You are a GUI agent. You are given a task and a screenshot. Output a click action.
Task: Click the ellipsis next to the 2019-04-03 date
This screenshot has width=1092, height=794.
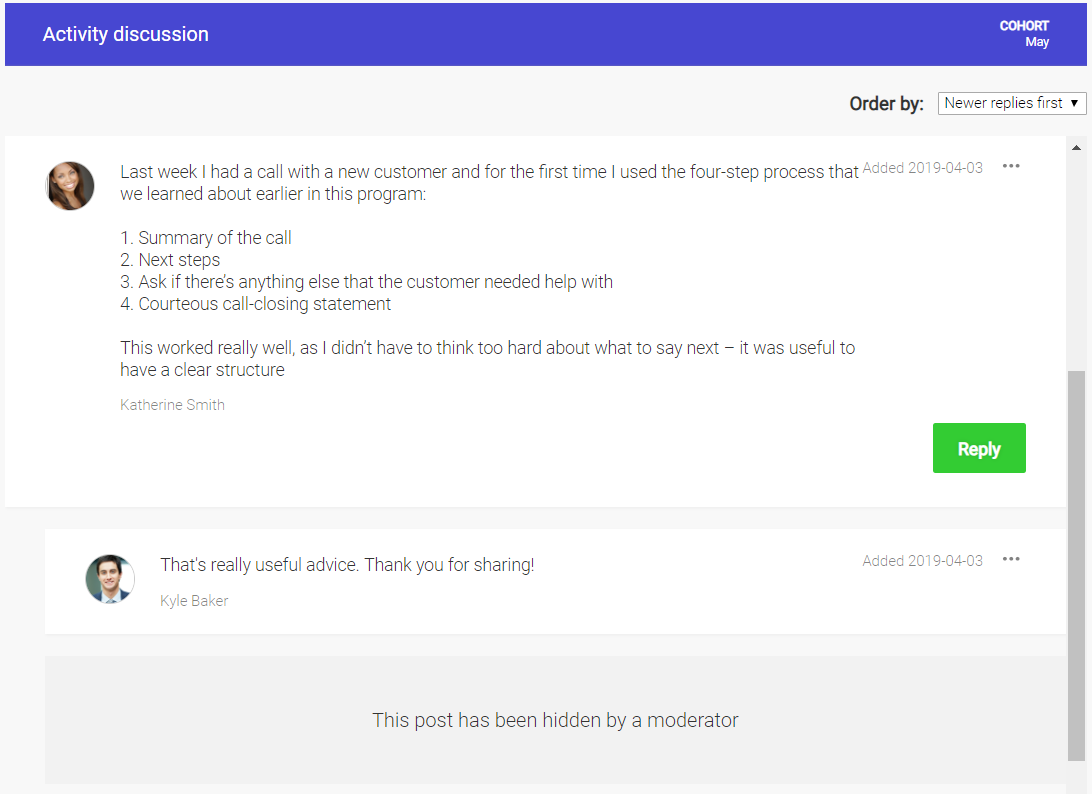[x=1011, y=166]
